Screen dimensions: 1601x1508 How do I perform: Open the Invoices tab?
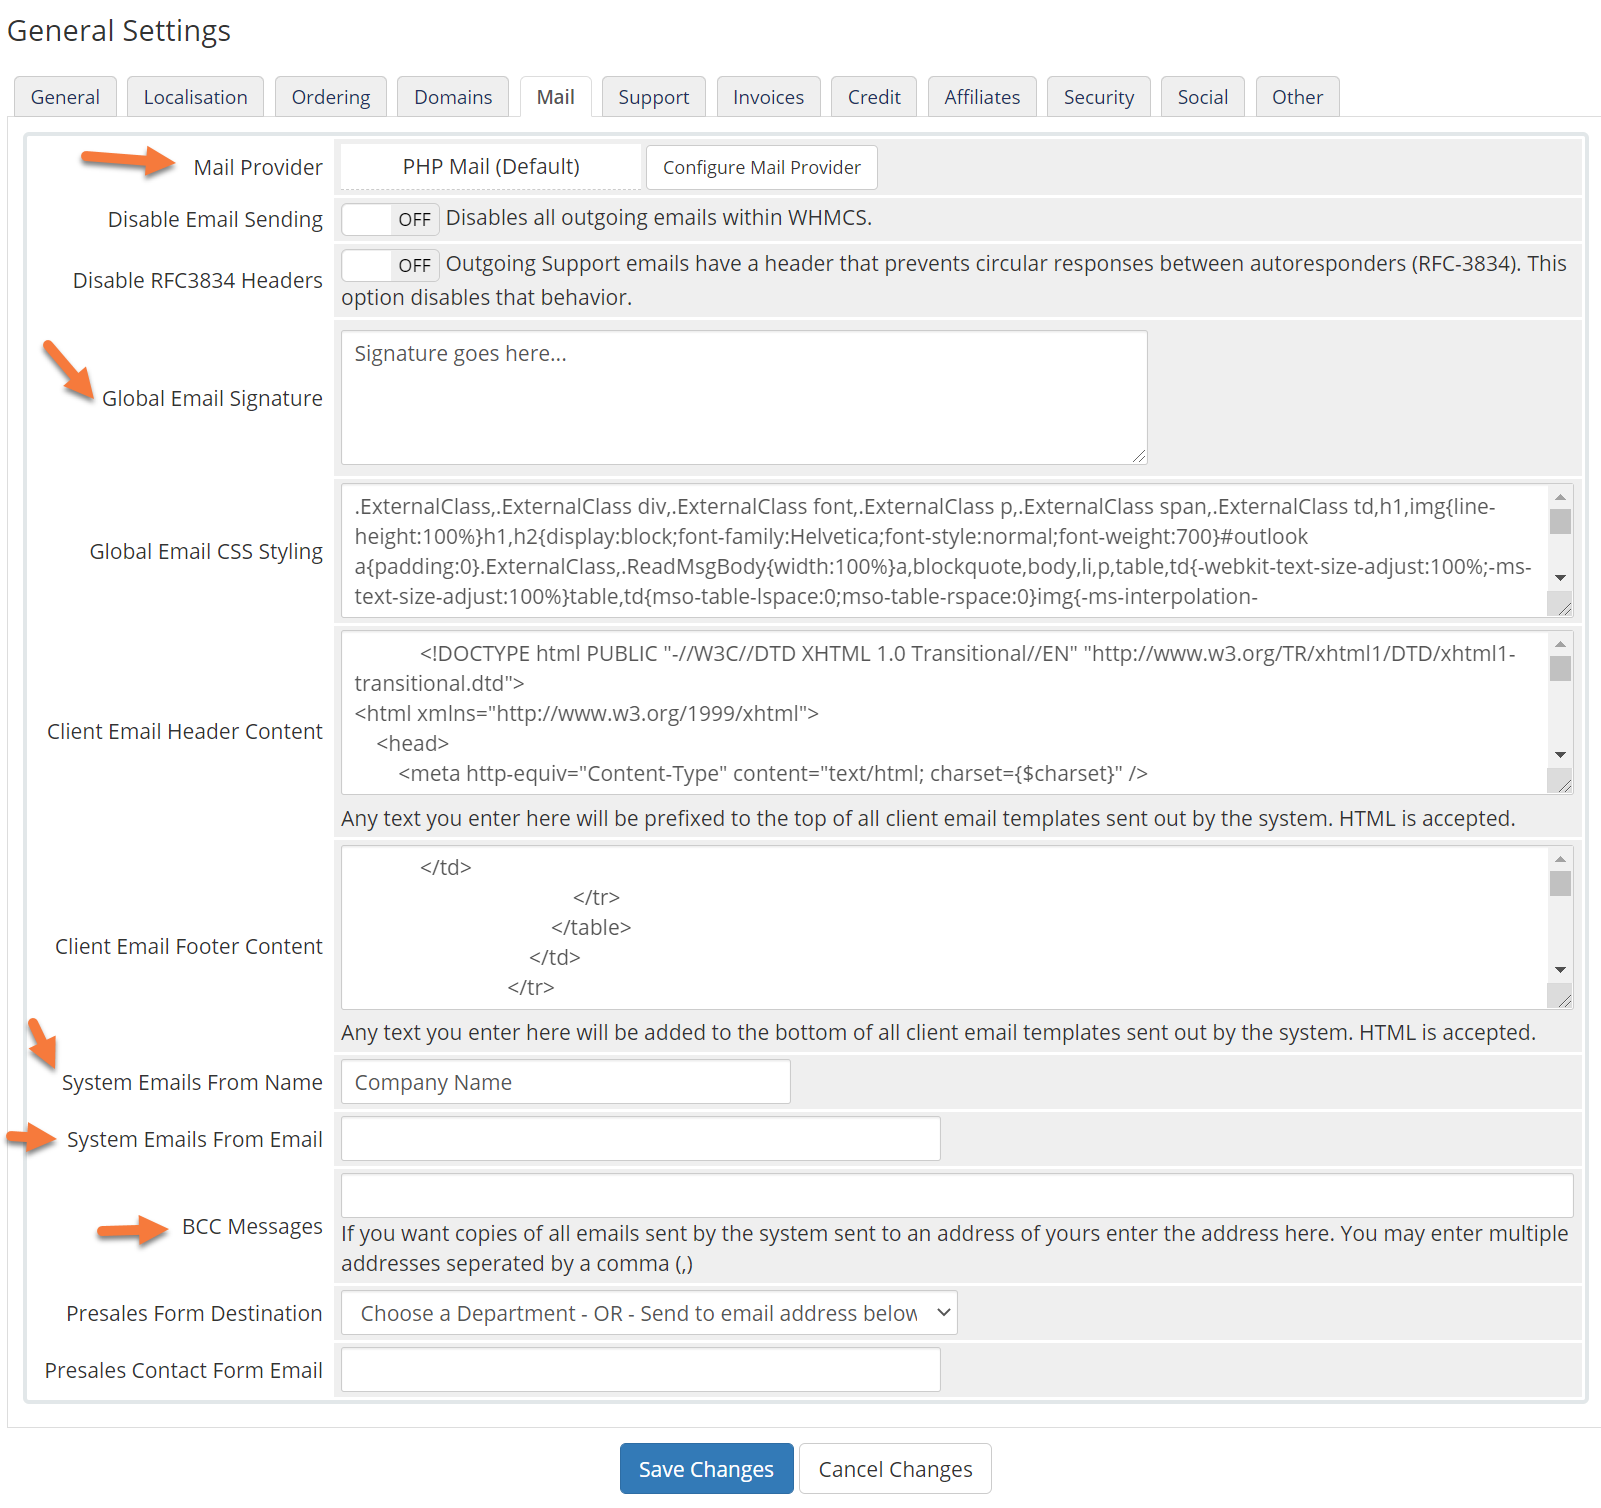pyautogui.click(x=767, y=97)
